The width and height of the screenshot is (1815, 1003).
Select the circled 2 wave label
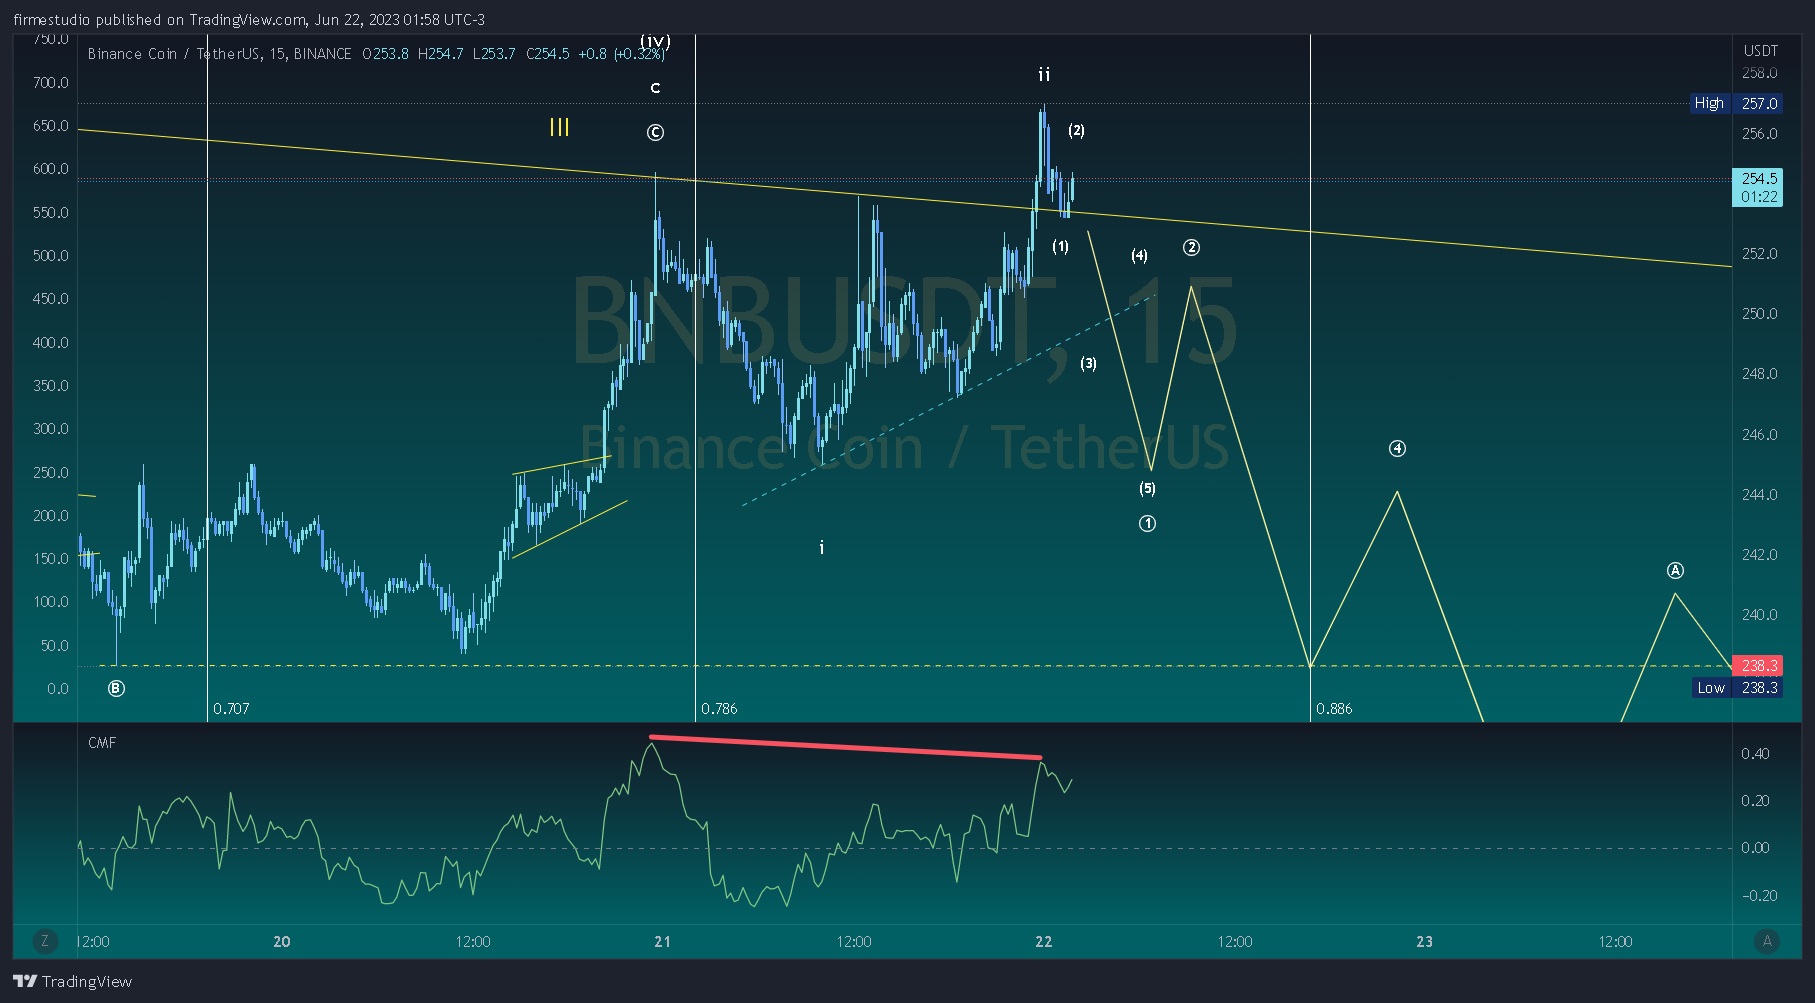[x=1191, y=247]
